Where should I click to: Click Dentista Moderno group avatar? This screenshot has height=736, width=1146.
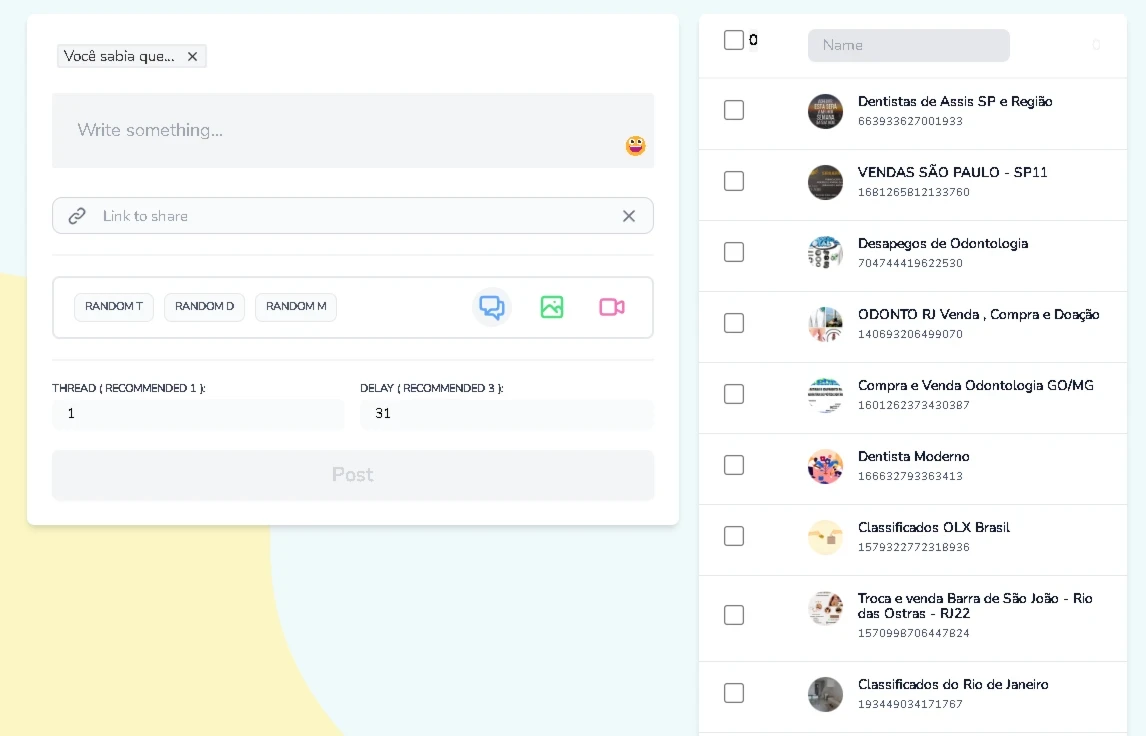(x=825, y=466)
